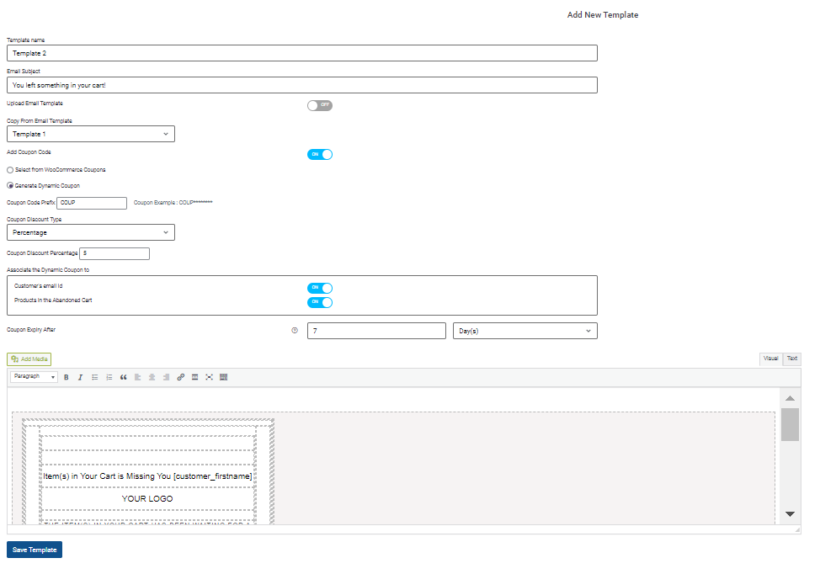This screenshot has height=574, width=820.
Task: Toggle italic formatting in the editor
Action: coord(81,377)
